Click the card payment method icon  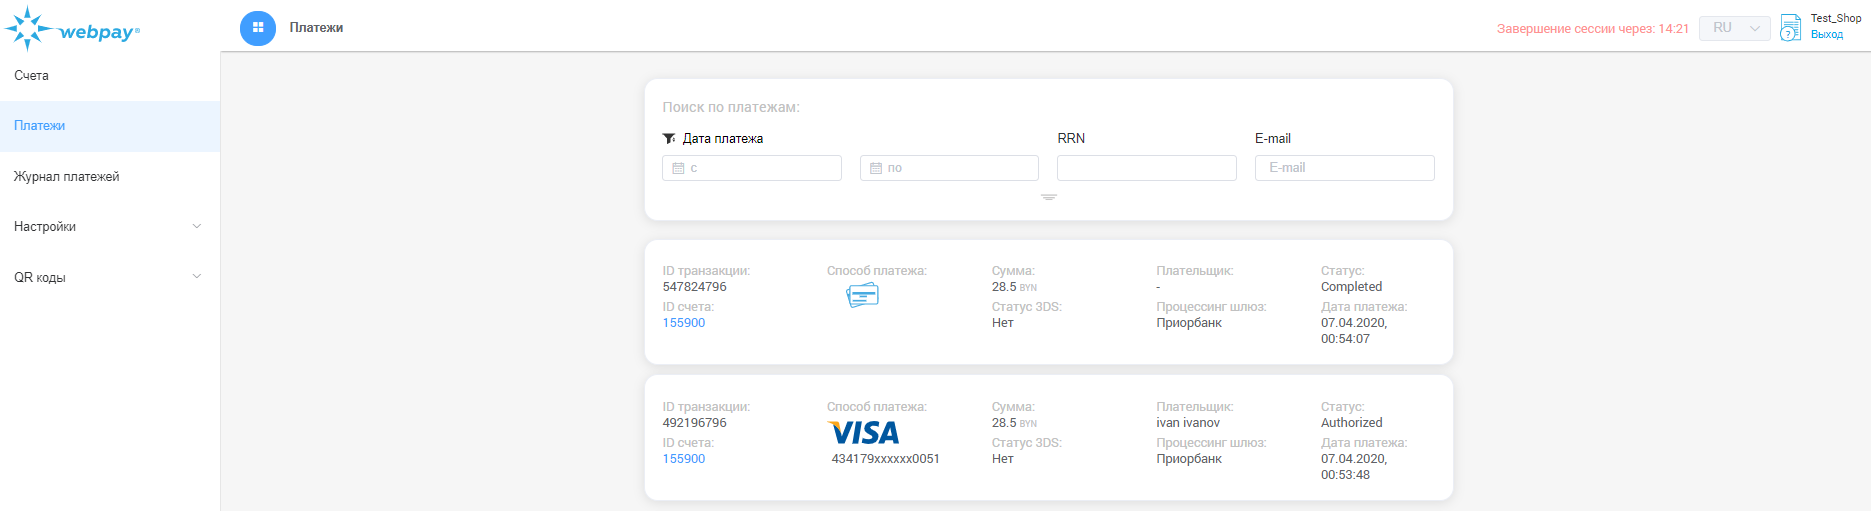point(862,295)
